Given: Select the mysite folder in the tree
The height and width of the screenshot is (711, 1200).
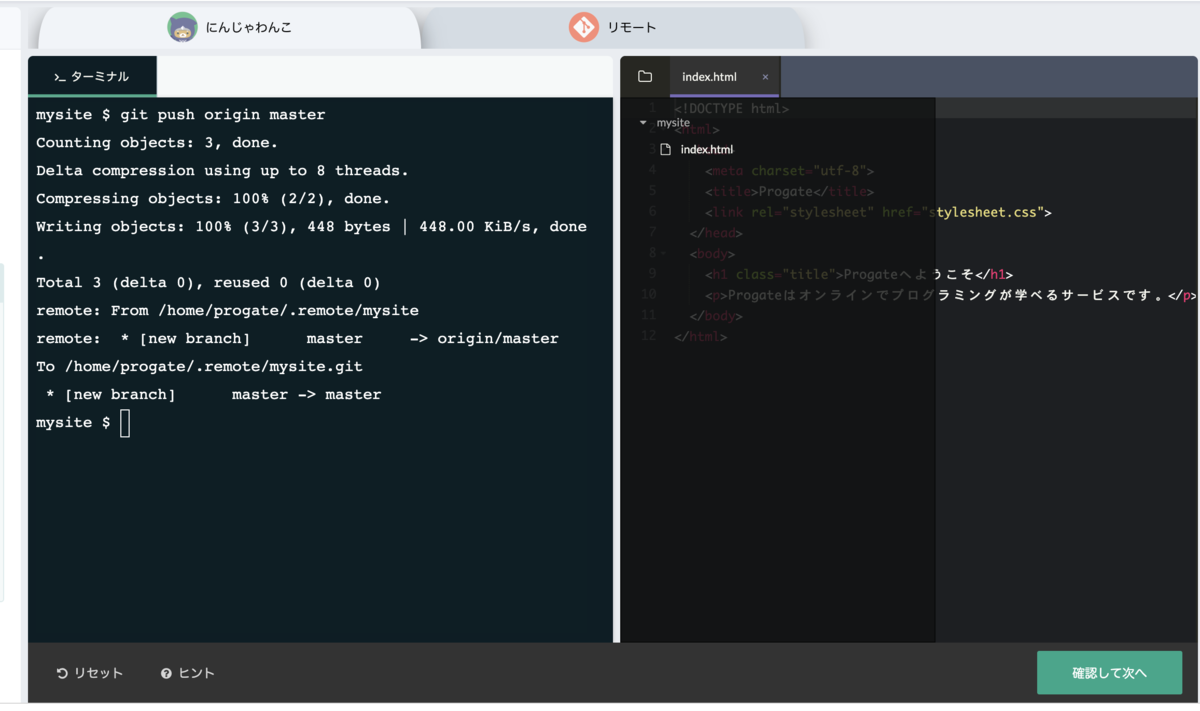Looking at the screenshot, I should tap(673, 123).
